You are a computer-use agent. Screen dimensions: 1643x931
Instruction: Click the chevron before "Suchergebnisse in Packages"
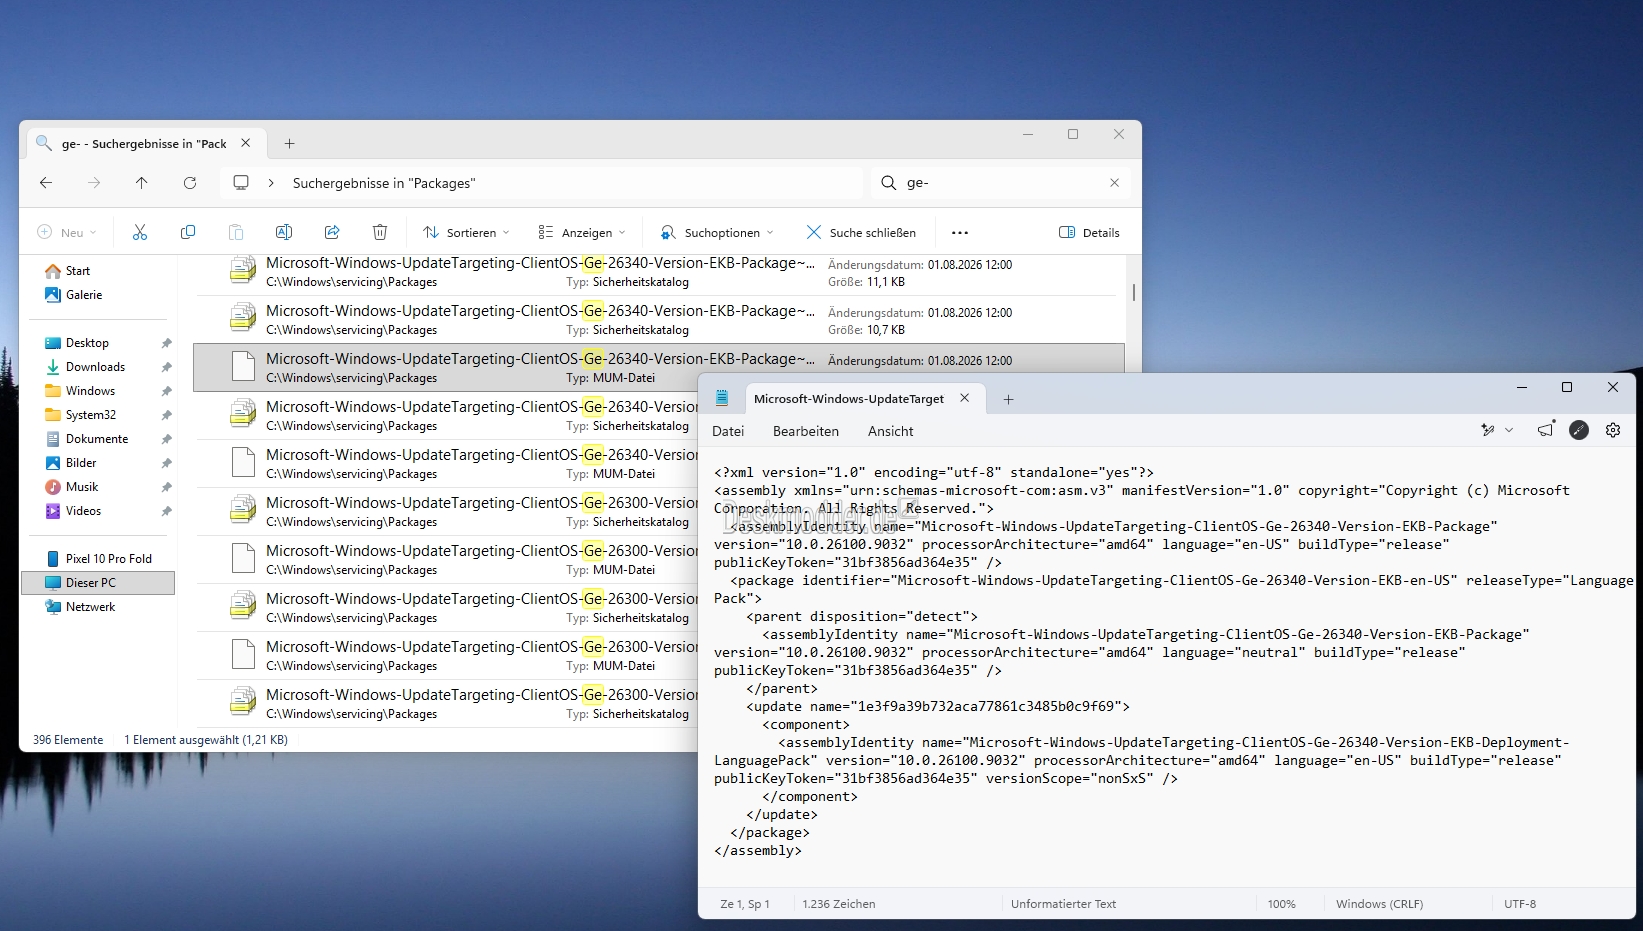click(x=271, y=183)
